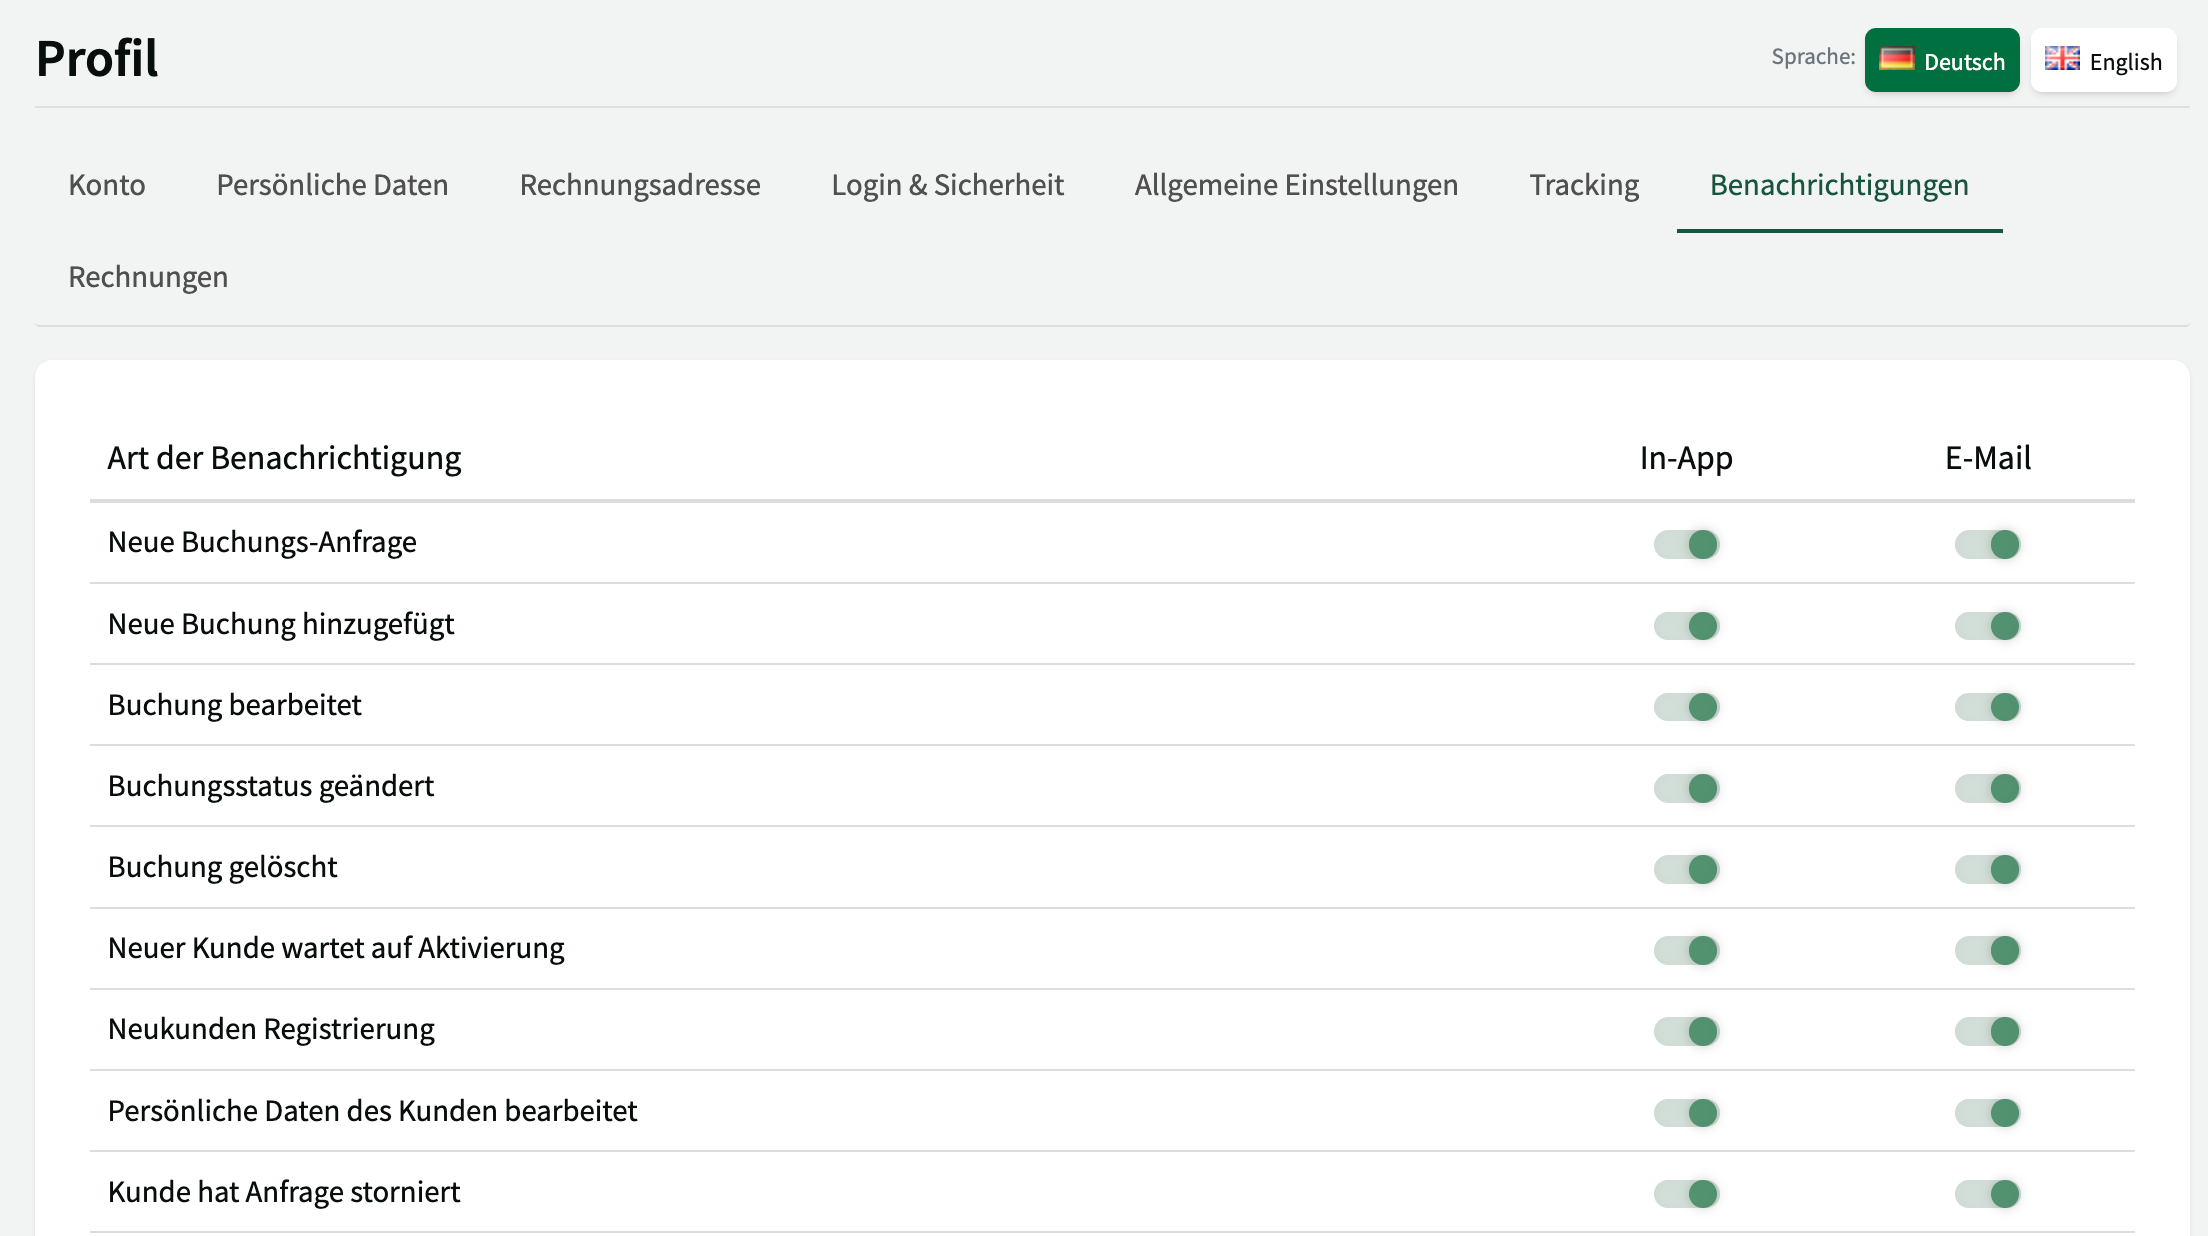Image resolution: width=2208 pixels, height=1236 pixels.
Task: Open Rechnungsadresse tab
Action: [640, 185]
